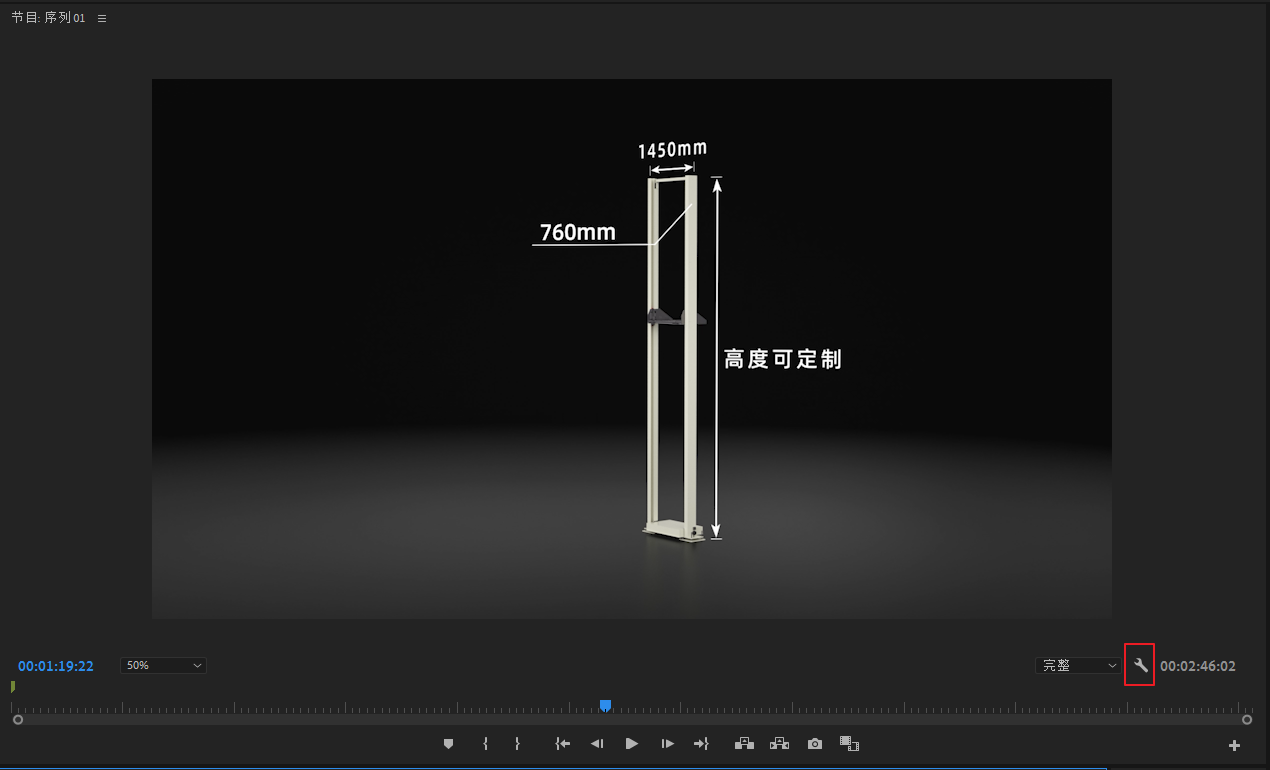Export frame with camera icon
This screenshot has width=1270, height=770.
coord(815,744)
